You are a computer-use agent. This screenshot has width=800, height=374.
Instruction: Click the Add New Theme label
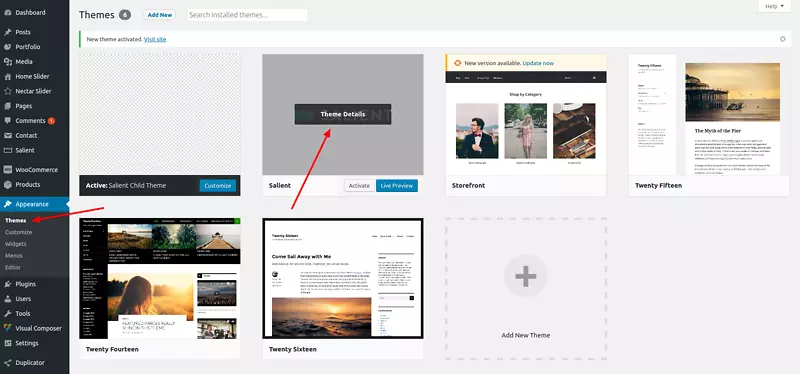click(x=526, y=335)
